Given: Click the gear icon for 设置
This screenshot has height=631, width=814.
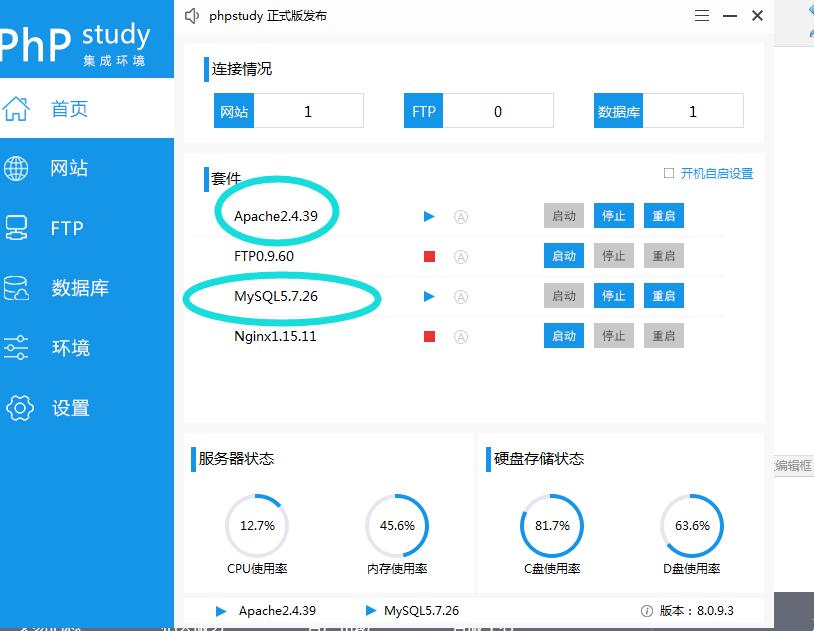Looking at the screenshot, I should point(19,408).
